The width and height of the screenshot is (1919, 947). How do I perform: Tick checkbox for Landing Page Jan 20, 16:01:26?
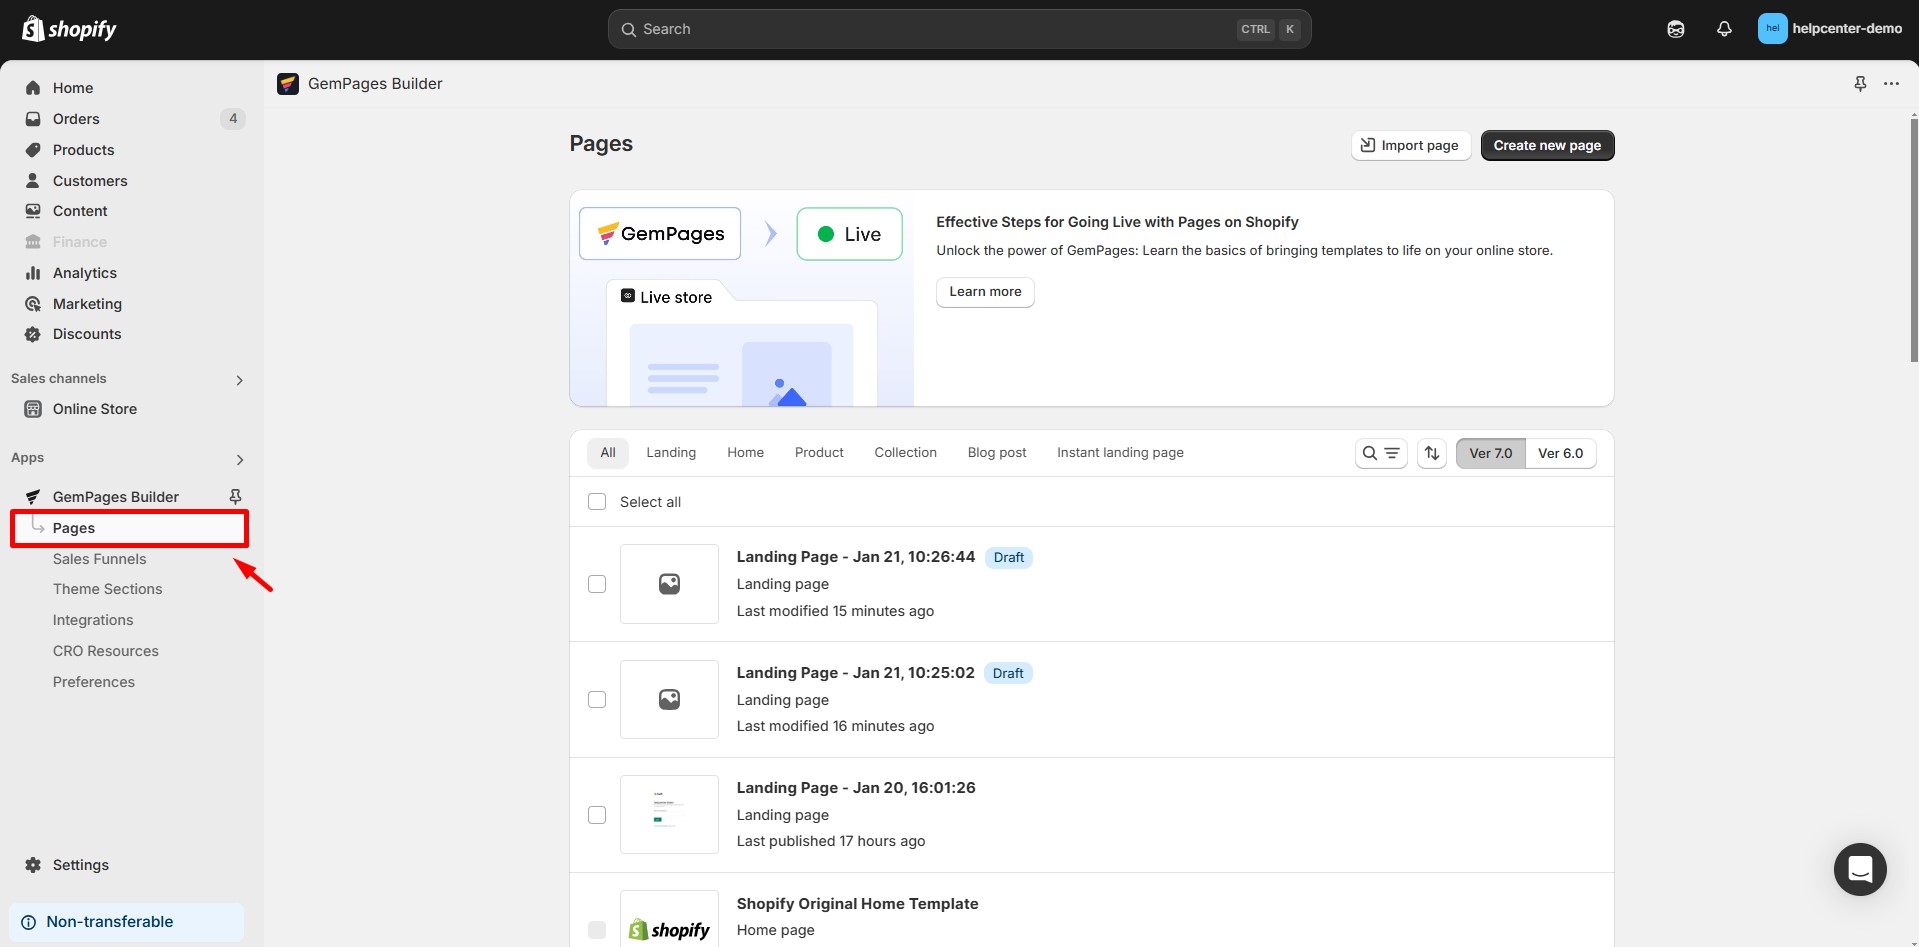tap(597, 815)
